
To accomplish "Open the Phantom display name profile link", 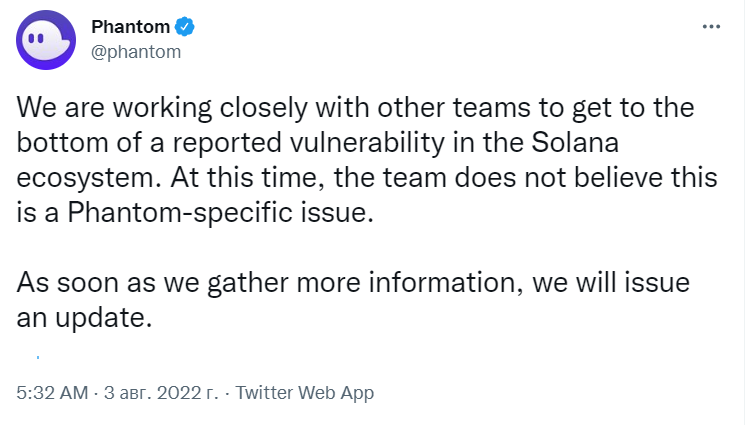I will click(130, 27).
